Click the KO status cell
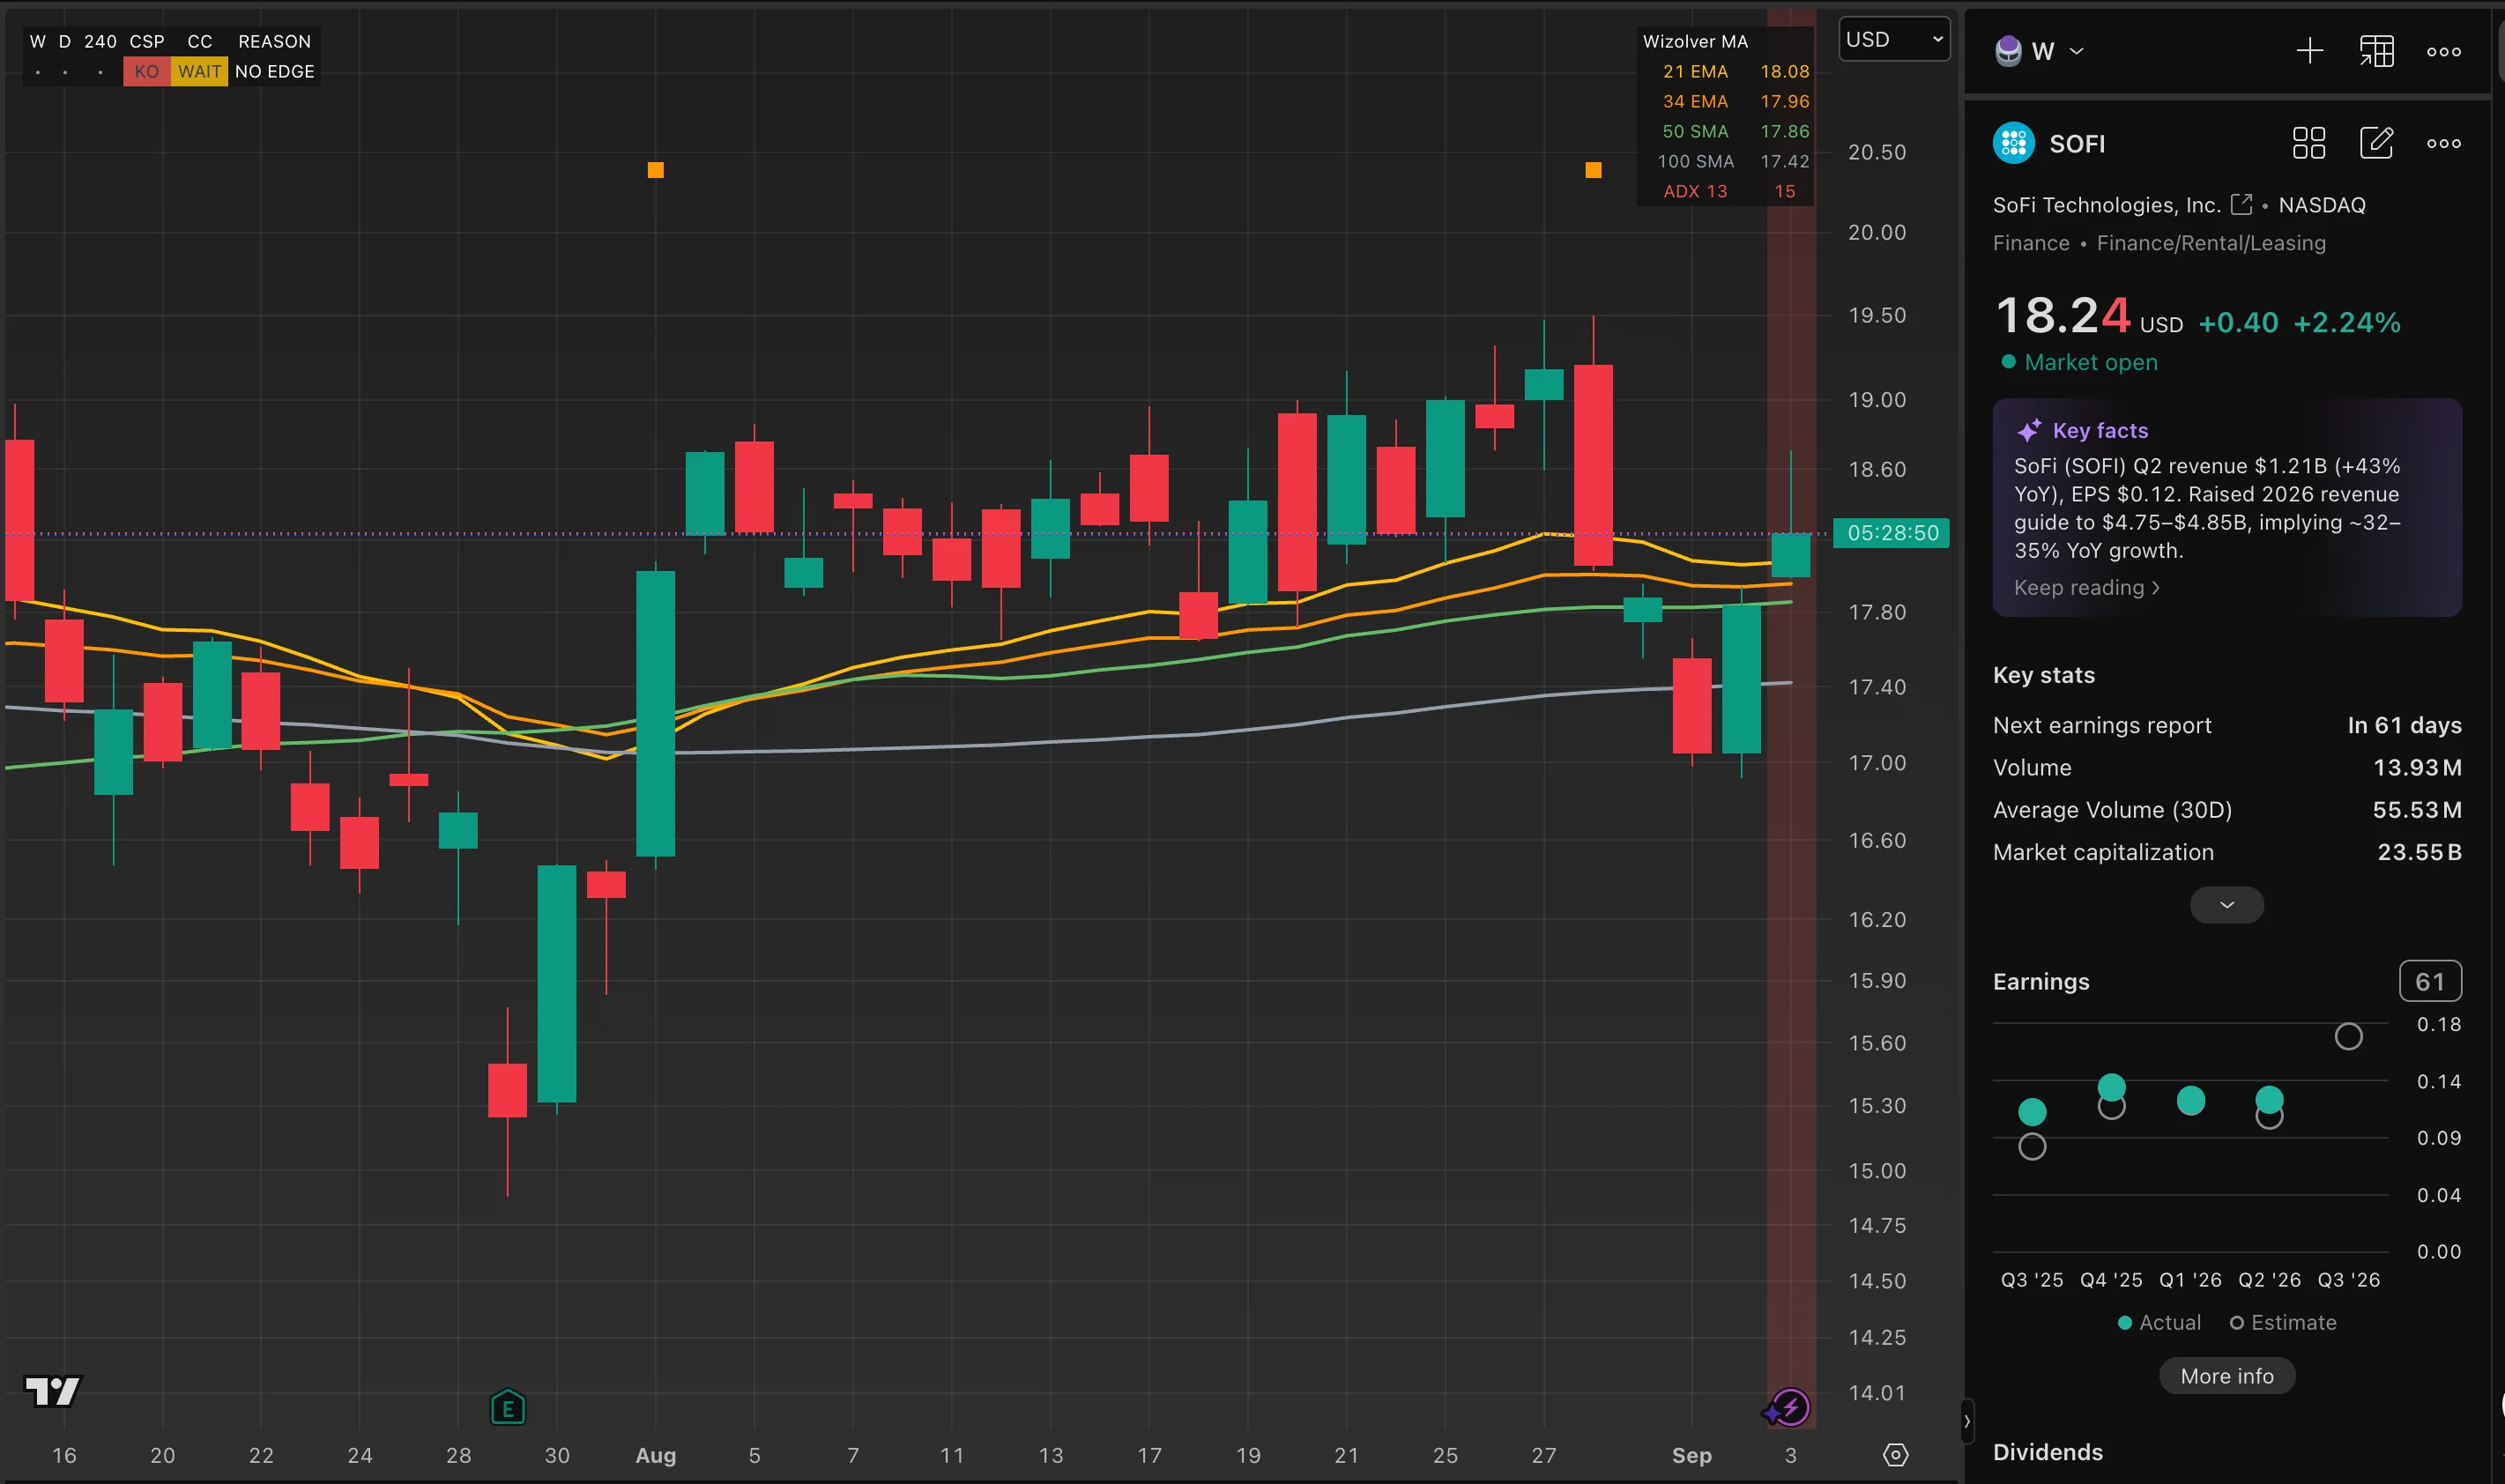Viewport: 2505px width, 1484px height. (x=146, y=71)
